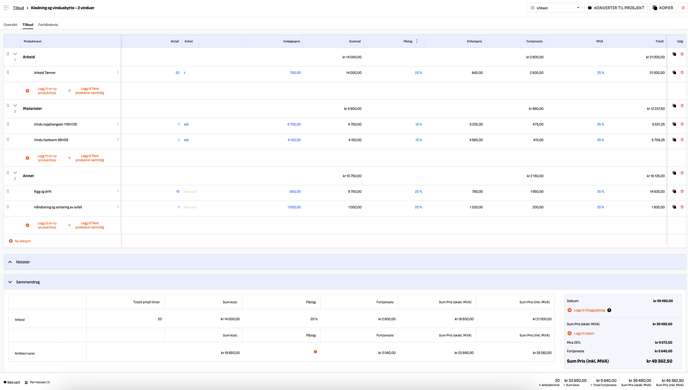This screenshot has height=390, width=688.
Task: Click the KONVERTER TIL PROSJEKT button
Action: (616, 8)
